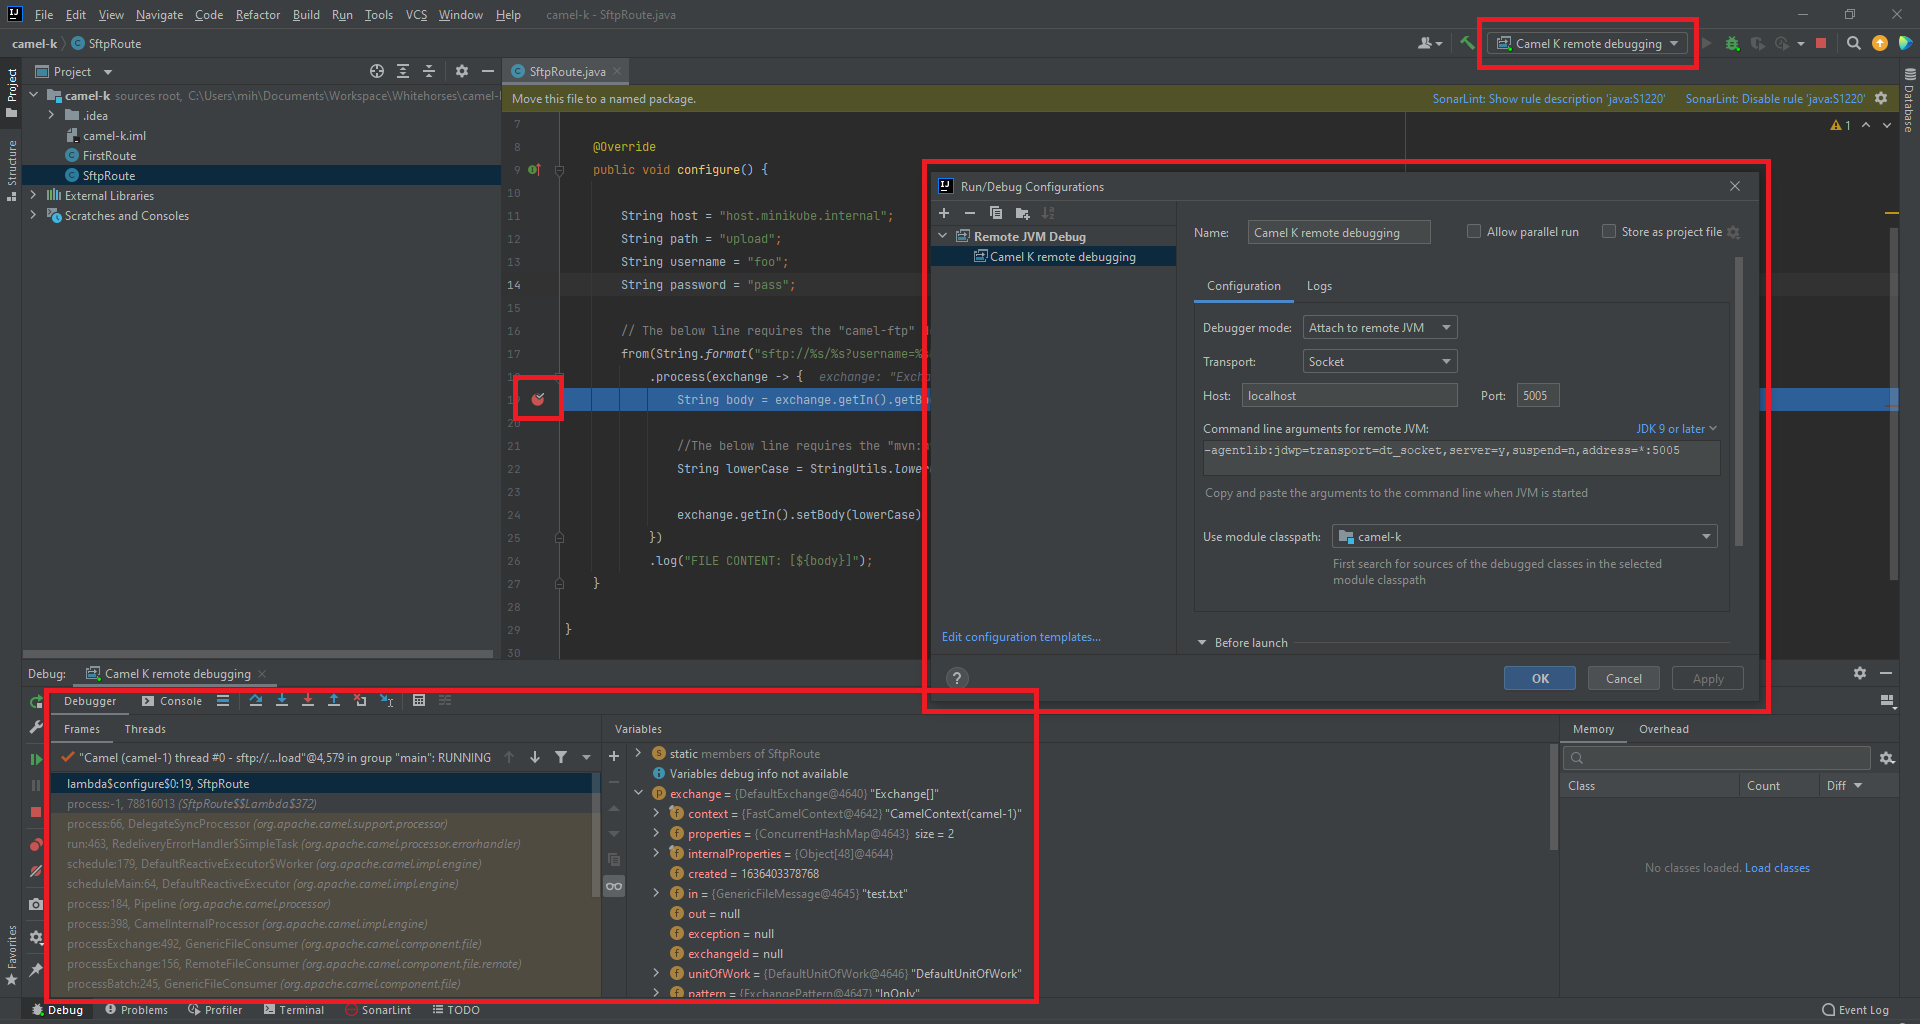Click the Cancel button
Screen dimensions: 1920x1024
tap(1623, 678)
